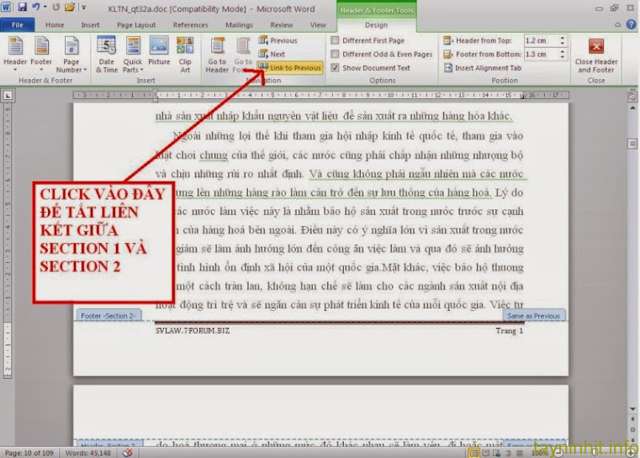
Task: Close Header and Footer view
Action: tap(596, 56)
